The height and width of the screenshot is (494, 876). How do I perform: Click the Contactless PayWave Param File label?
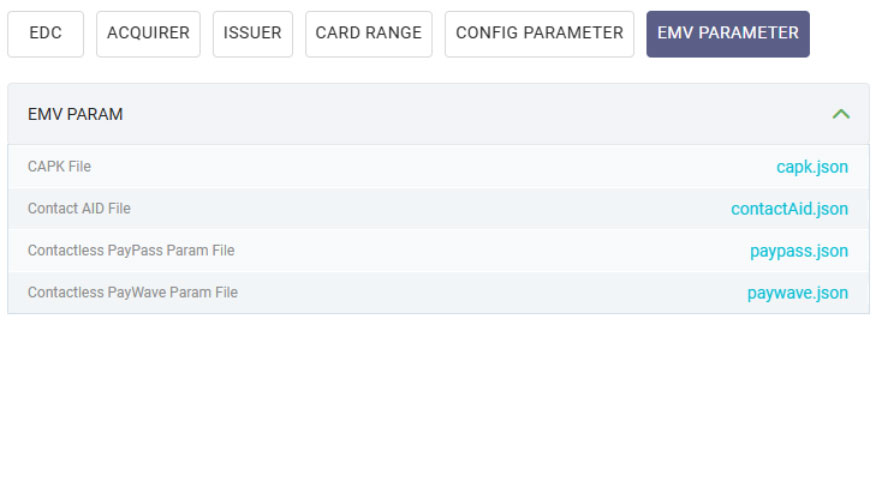point(132,293)
